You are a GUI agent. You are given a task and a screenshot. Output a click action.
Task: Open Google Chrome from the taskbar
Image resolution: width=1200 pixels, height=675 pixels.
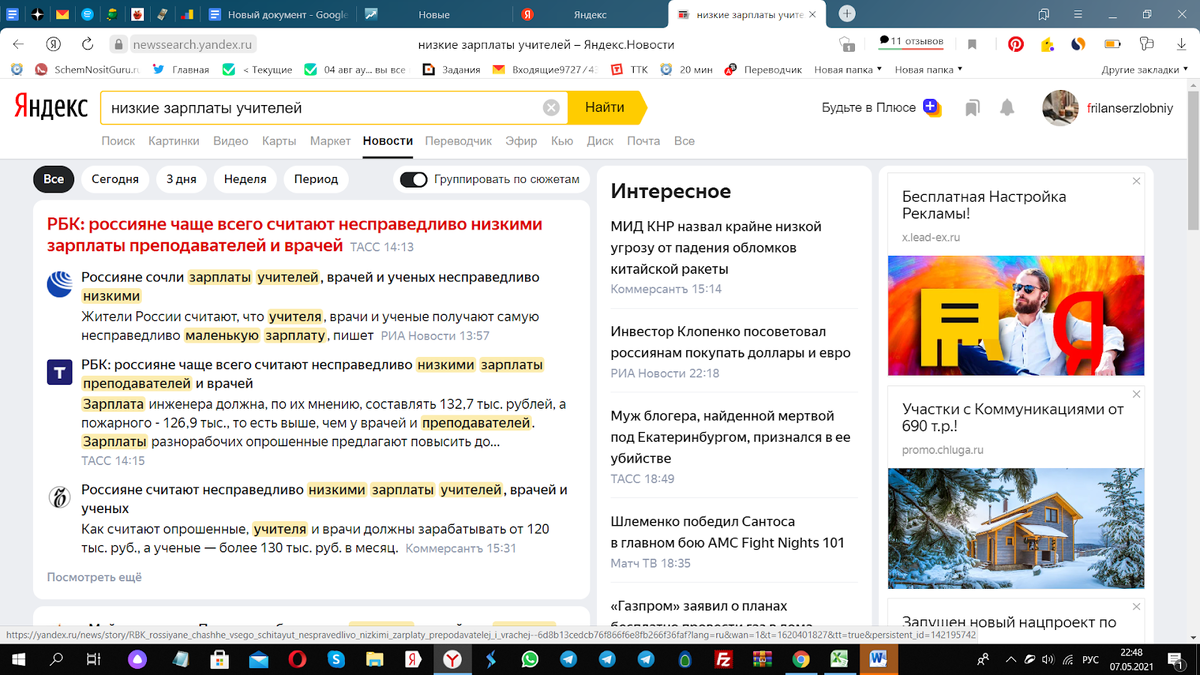pyautogui.click(x=801, y=659)
